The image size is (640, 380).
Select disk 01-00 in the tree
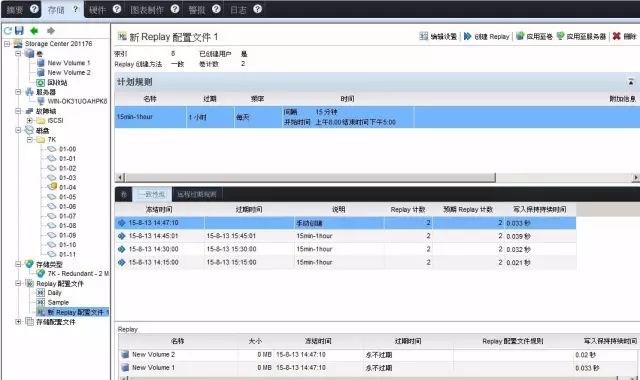click(67, 149)
